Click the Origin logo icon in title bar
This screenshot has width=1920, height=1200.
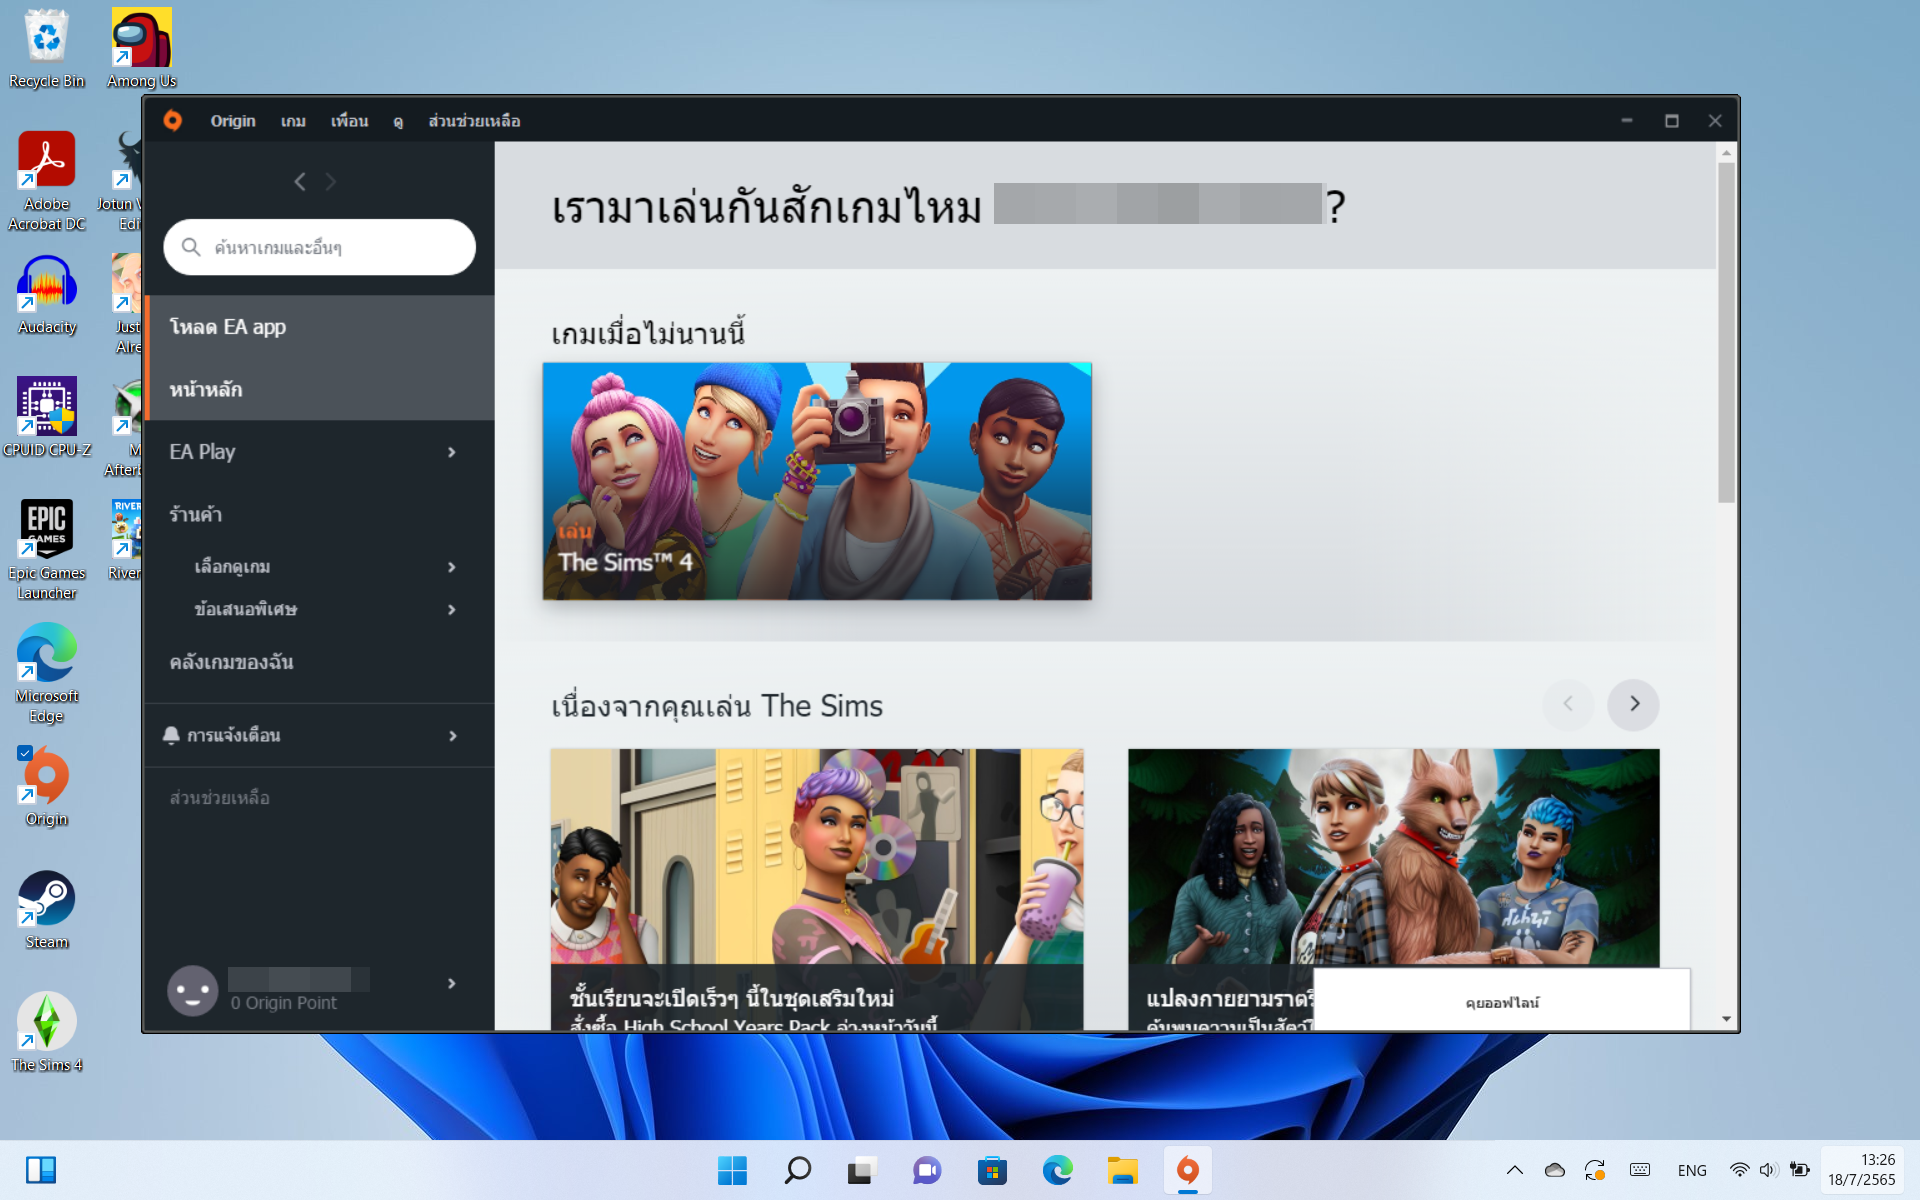click(x=173, y=121)
